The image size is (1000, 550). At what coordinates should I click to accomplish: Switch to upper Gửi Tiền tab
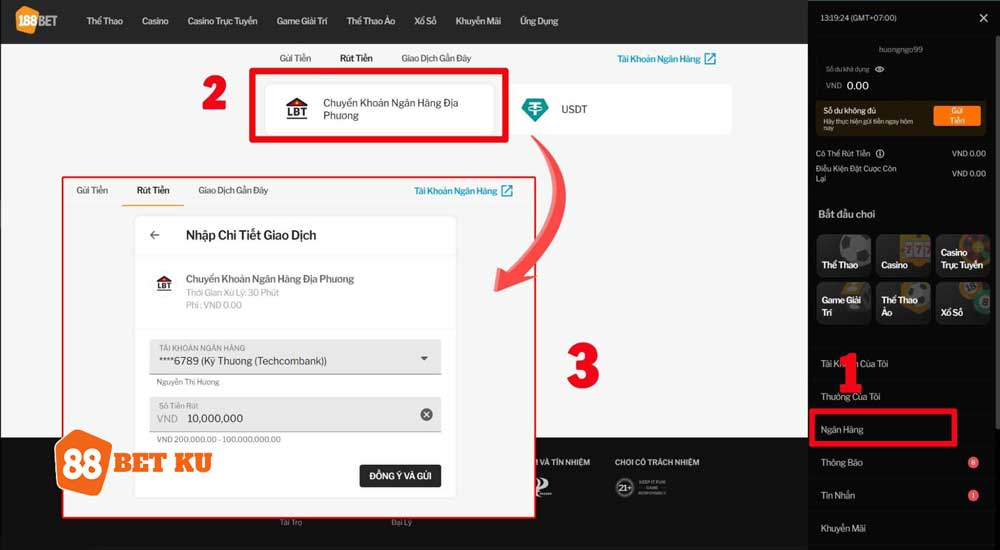[x=295, y=58]
